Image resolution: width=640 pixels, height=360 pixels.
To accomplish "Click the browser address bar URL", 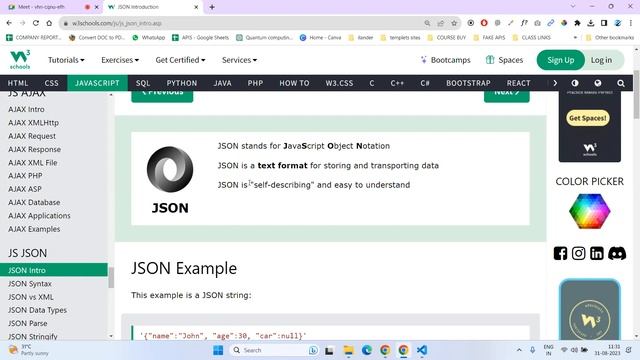I will [117, 23].
